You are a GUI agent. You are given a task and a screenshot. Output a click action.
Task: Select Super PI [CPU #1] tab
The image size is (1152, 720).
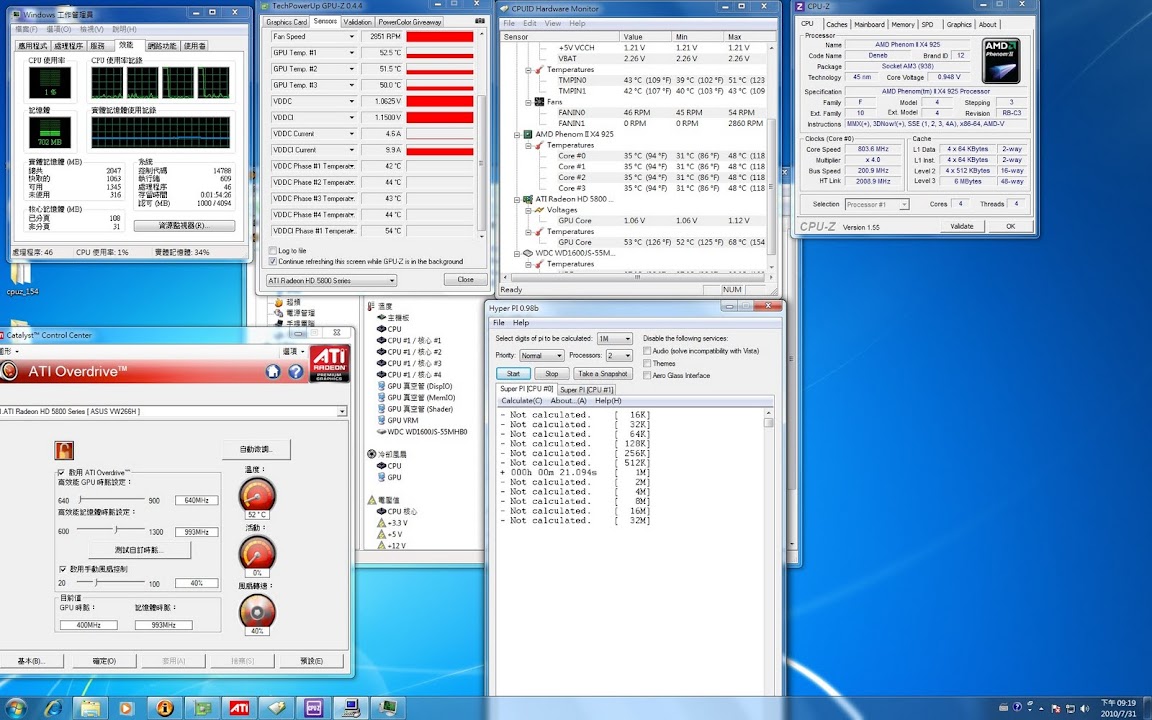point(586,390)
